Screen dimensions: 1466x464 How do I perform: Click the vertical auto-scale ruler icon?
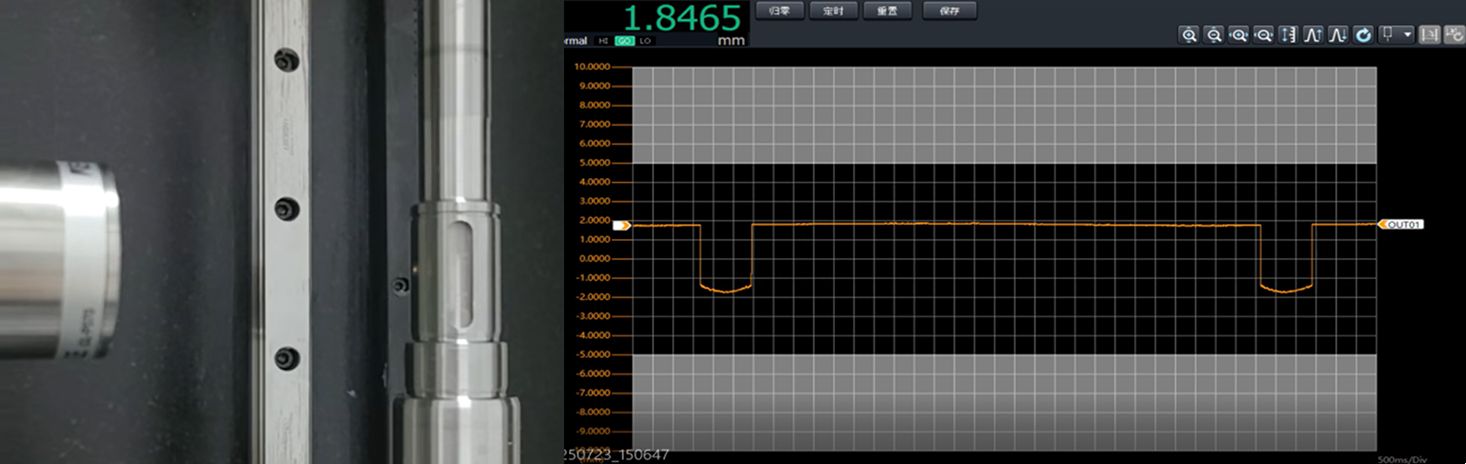coord(1288,35)
